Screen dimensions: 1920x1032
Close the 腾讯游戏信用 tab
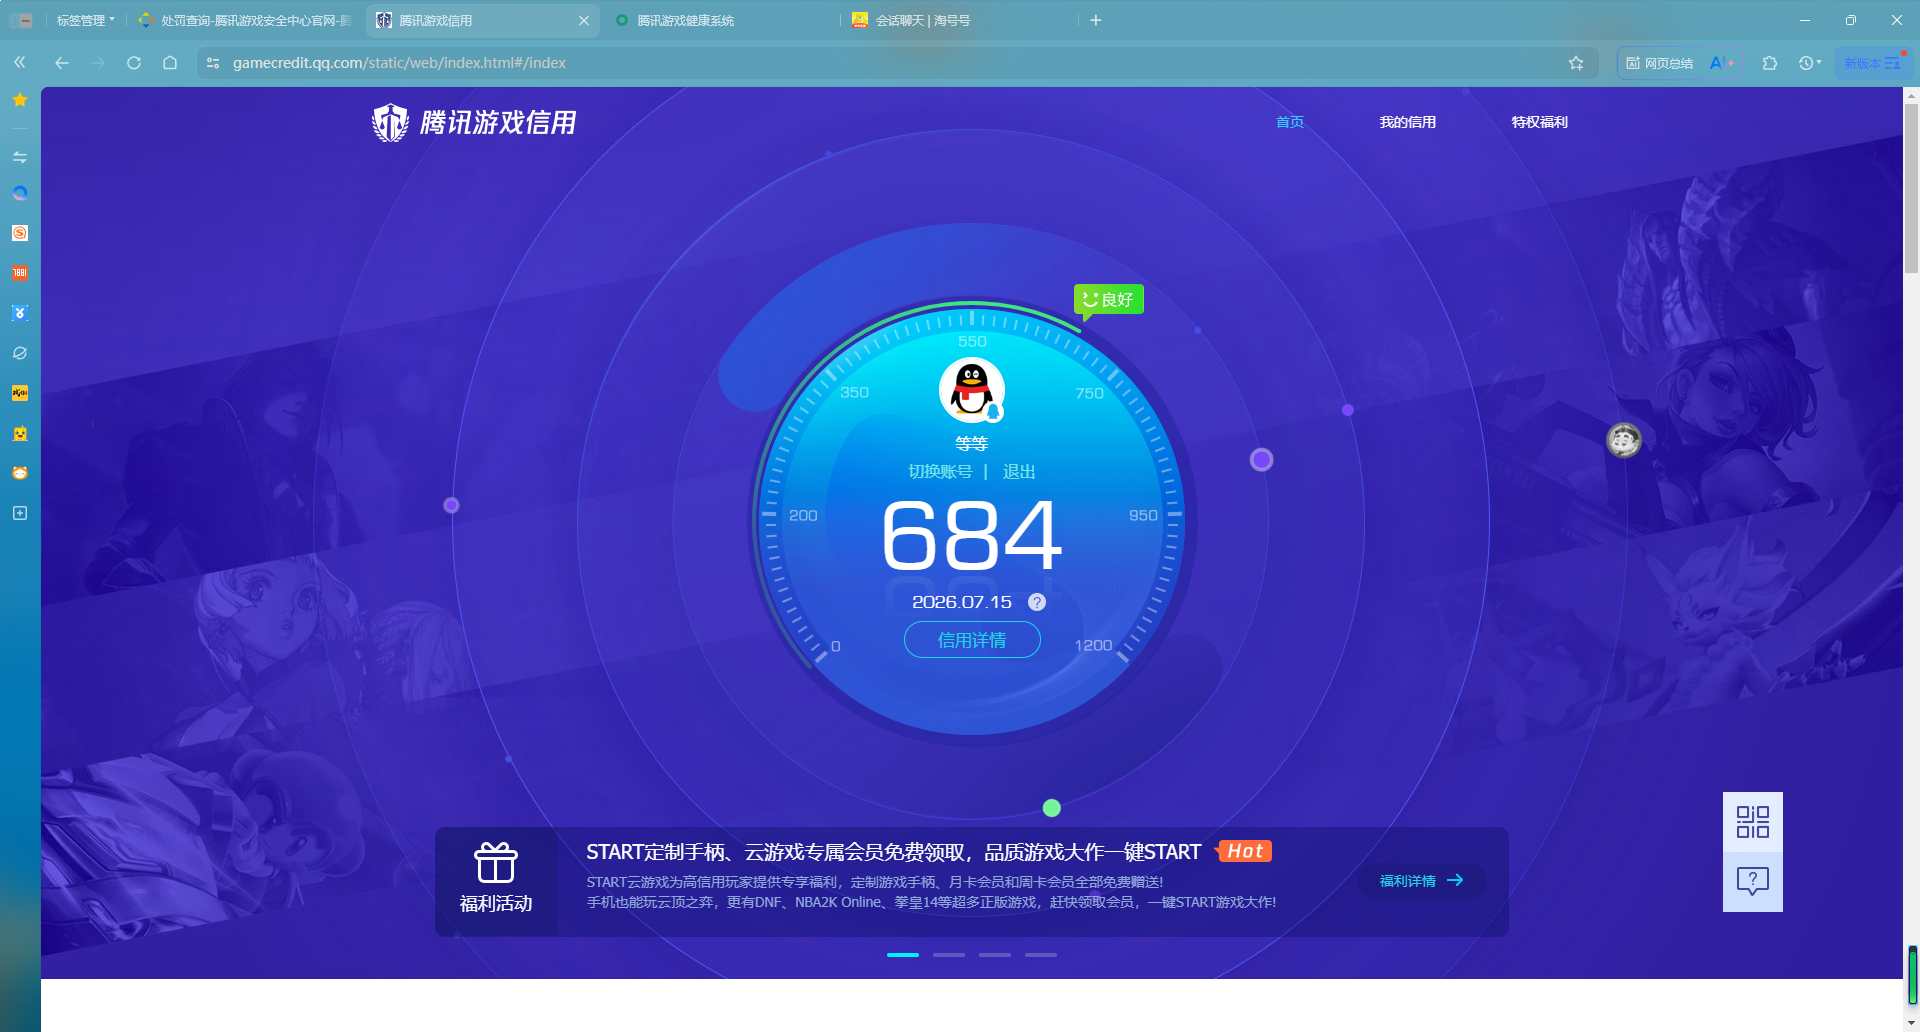point(584,20)
